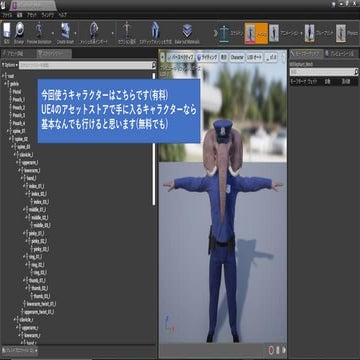360x360 pixels.
Task: Click the Unreal Engine logo icon
Action: (x=4, y=4)
